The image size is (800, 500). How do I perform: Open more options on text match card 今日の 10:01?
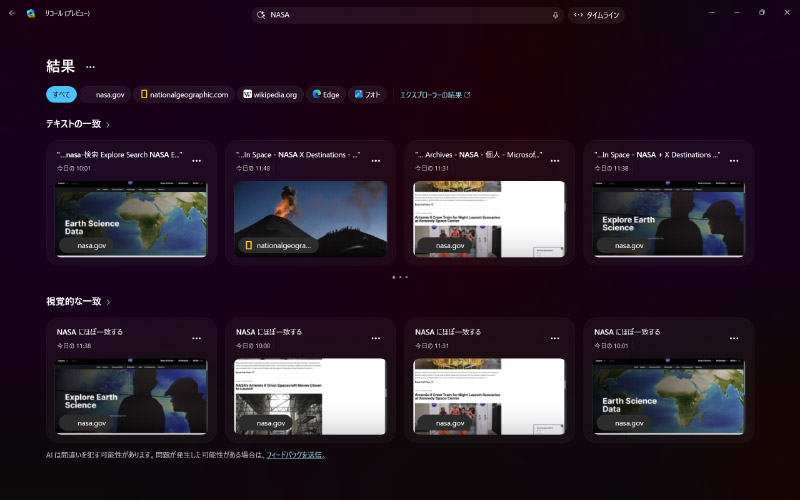(196, 161)
